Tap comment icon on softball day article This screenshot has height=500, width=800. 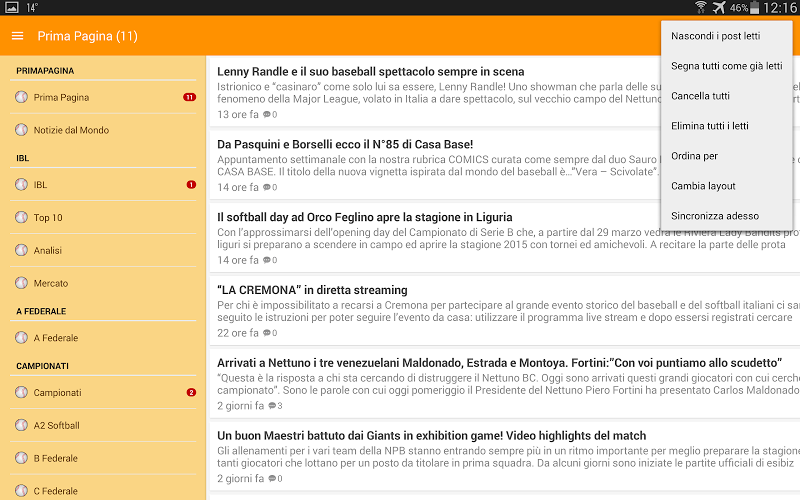(x=266, y=260)
